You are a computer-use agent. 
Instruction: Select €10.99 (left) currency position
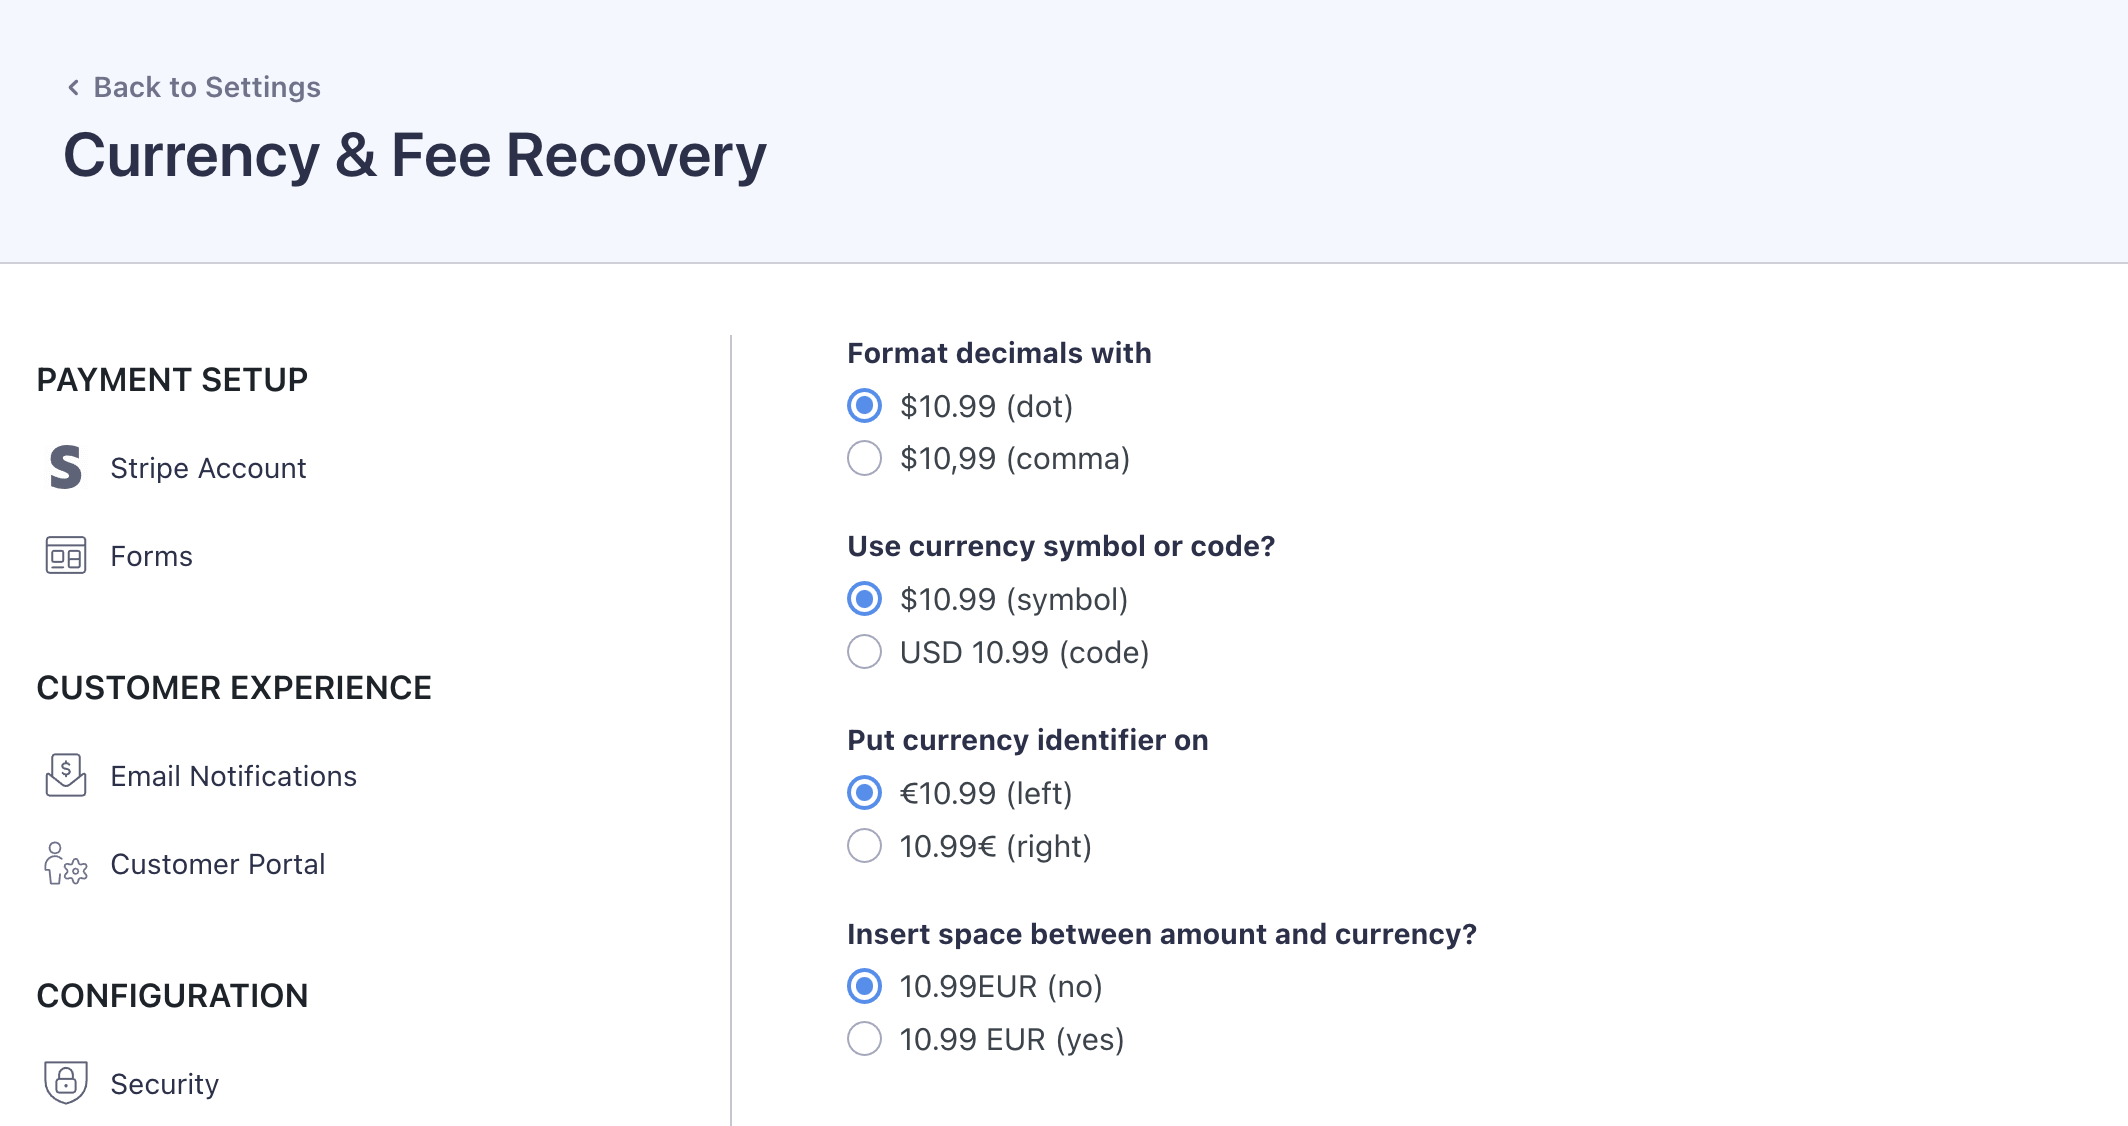(865, 793)
